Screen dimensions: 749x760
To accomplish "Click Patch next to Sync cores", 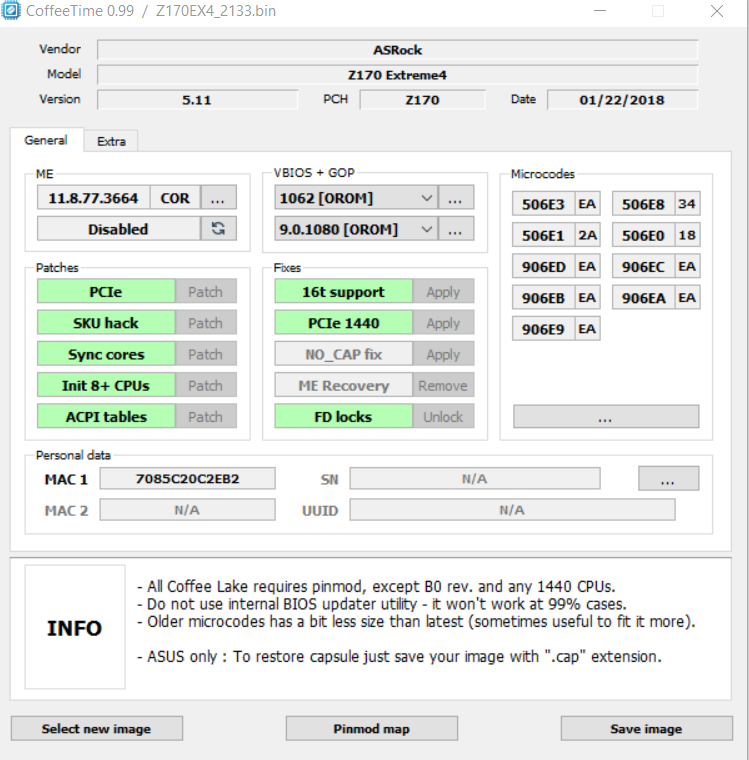I will (206, 354).
